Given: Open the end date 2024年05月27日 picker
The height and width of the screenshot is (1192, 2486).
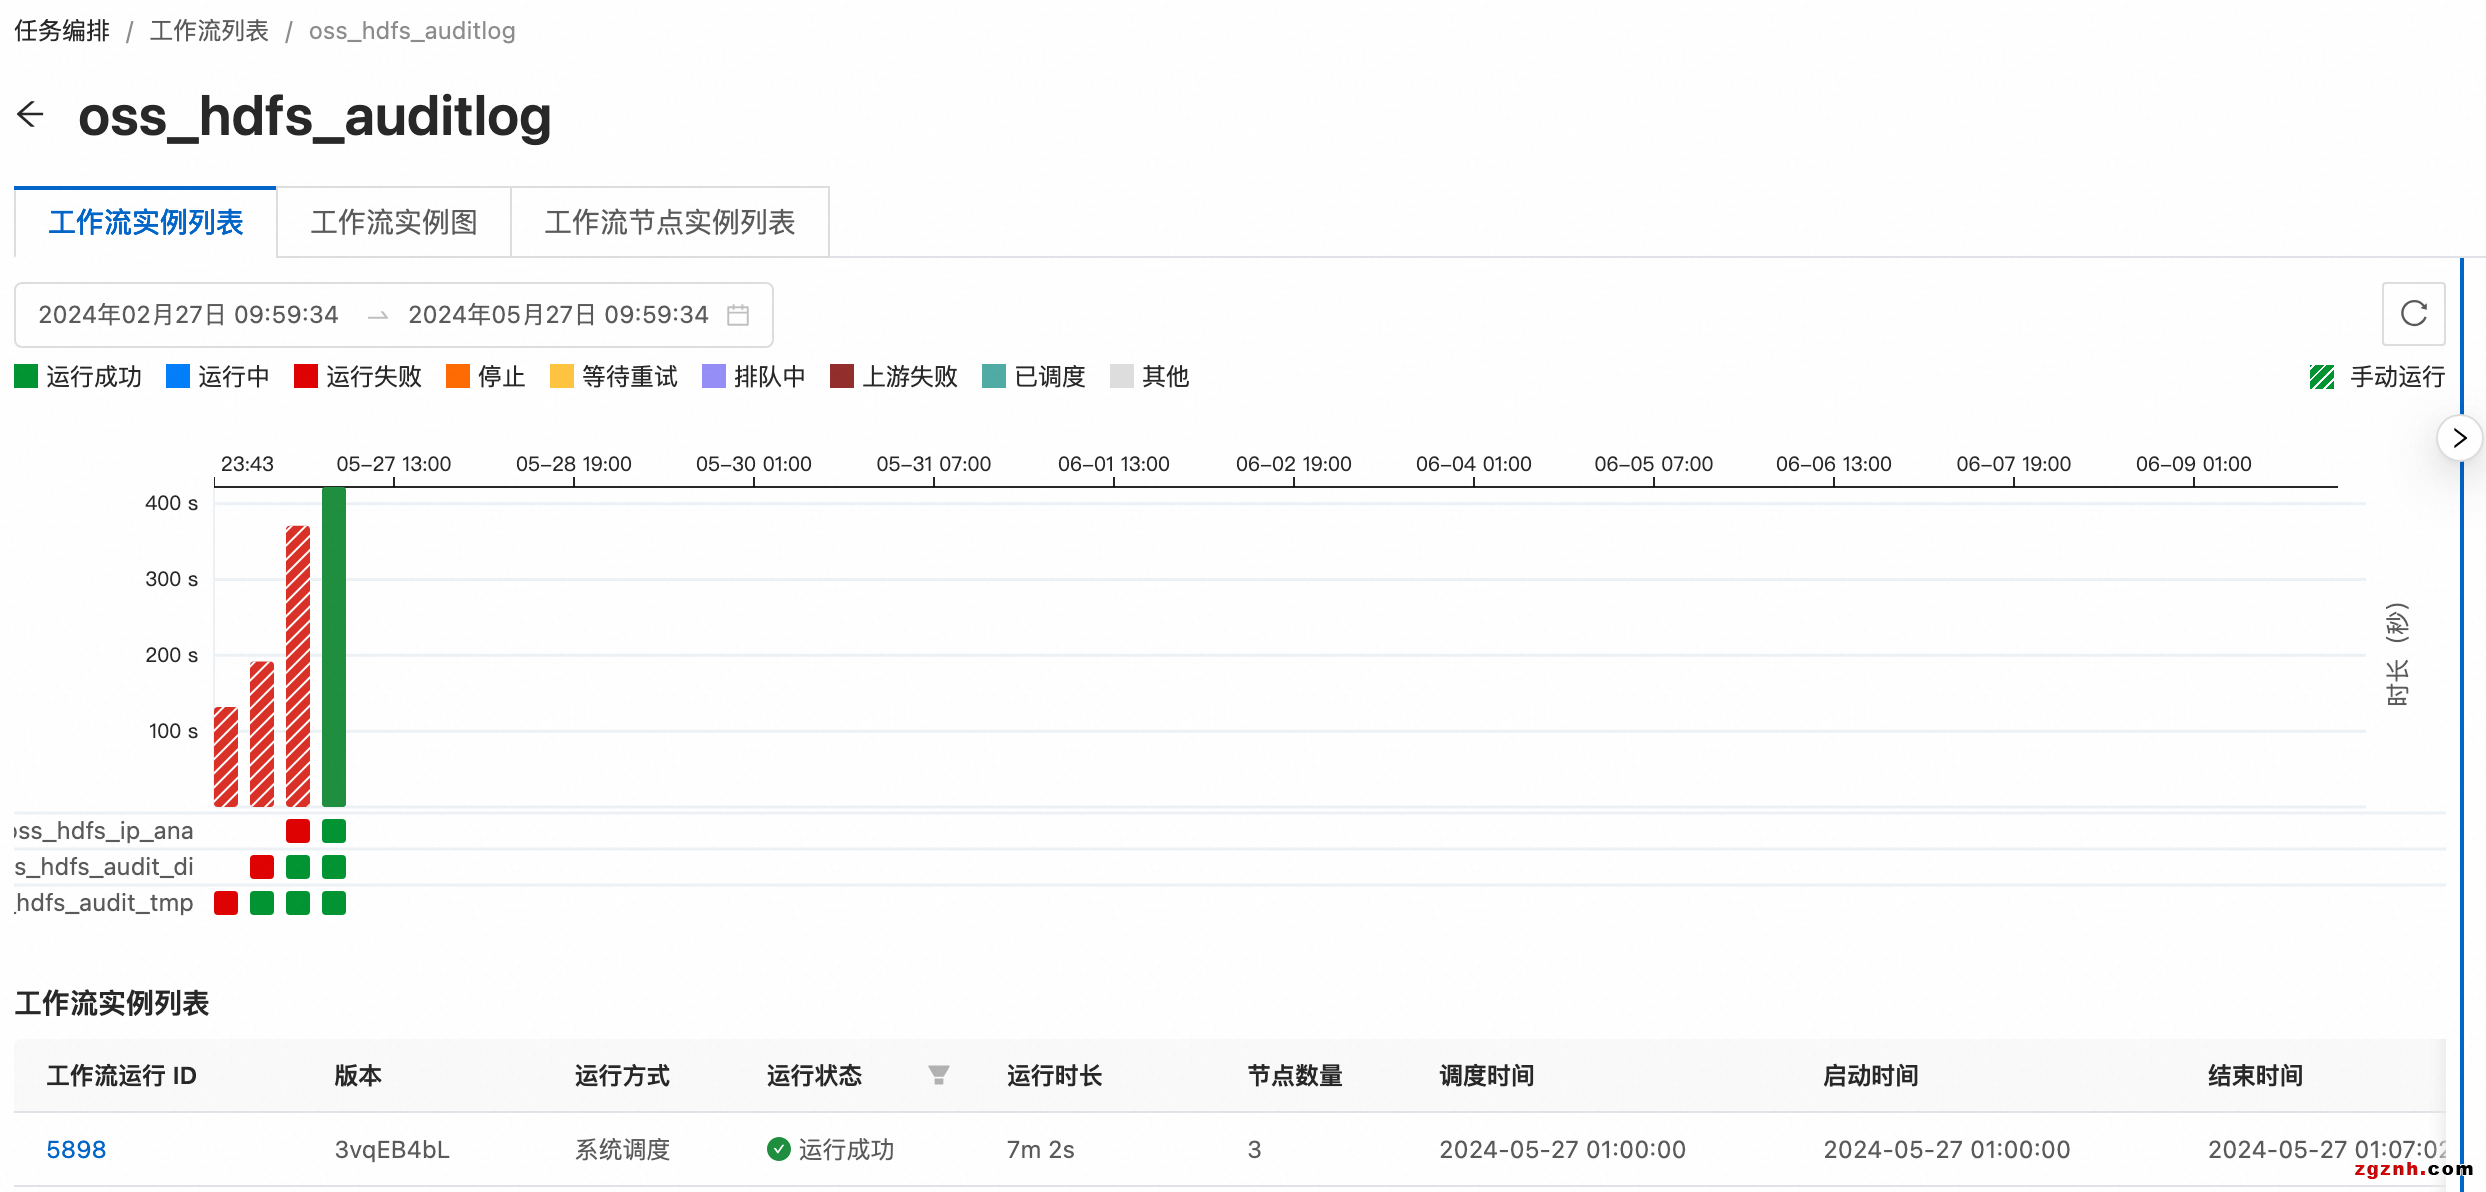Looking at the screenshot, I should point(558,315).
